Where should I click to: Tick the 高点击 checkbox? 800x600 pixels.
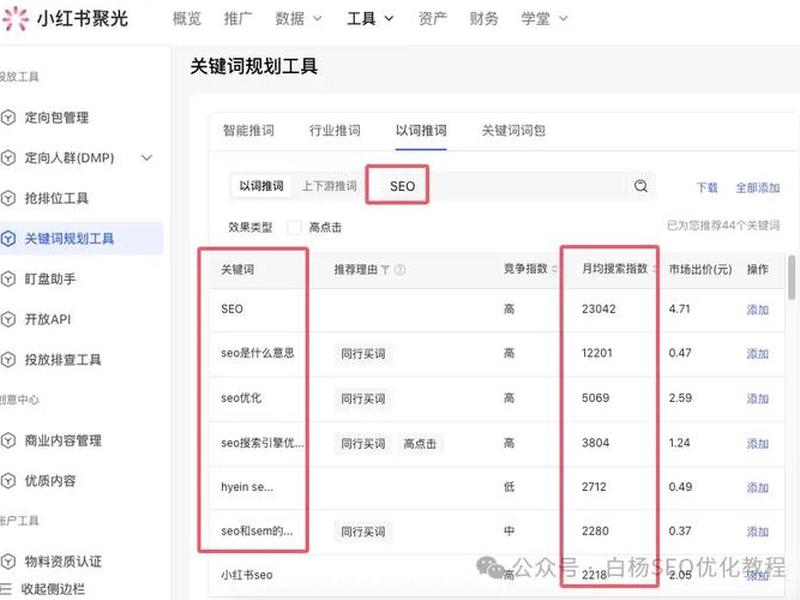pos(294,227)
